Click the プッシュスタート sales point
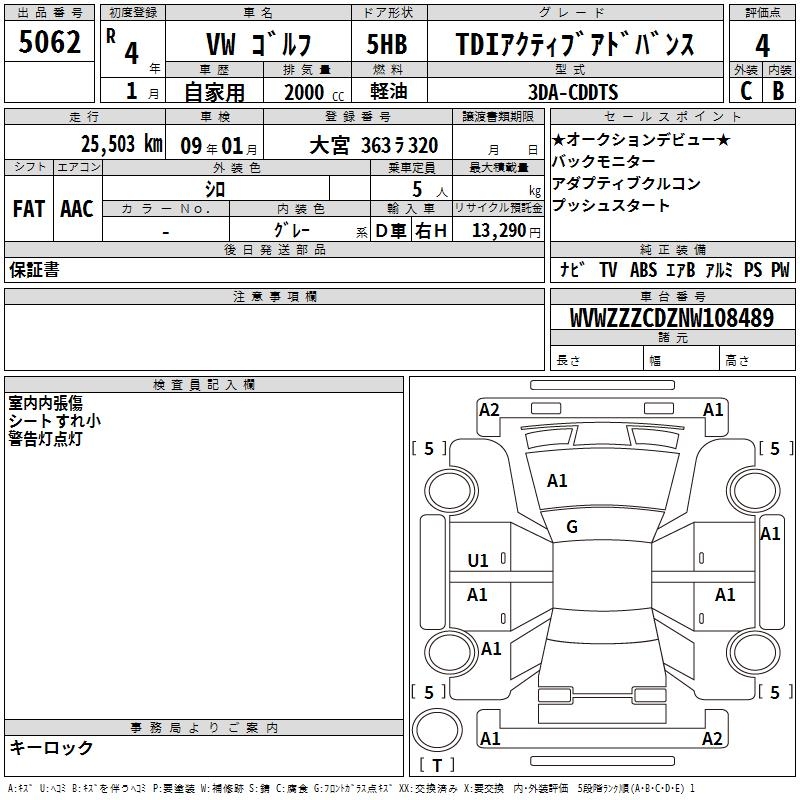Screen dimensions: 800x800 point(611,205)
